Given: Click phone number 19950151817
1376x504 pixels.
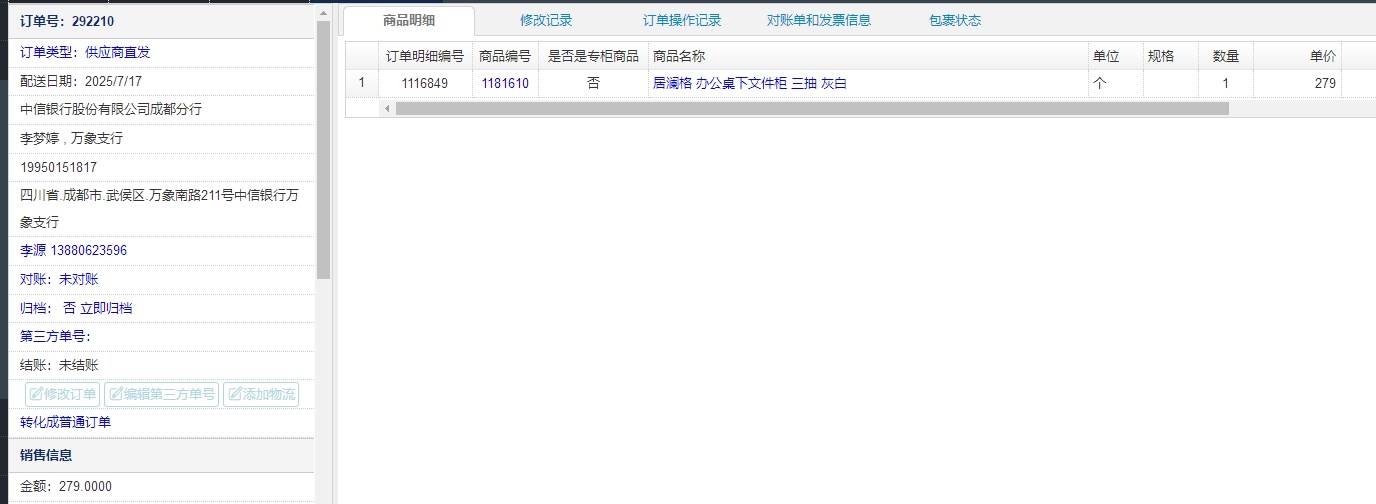Looking at the screenshot, I should (58, 167).
